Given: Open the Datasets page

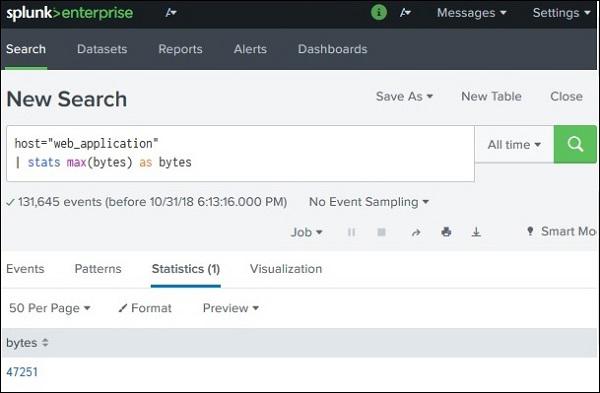Looking at the screenshot, I should [102, 49].
